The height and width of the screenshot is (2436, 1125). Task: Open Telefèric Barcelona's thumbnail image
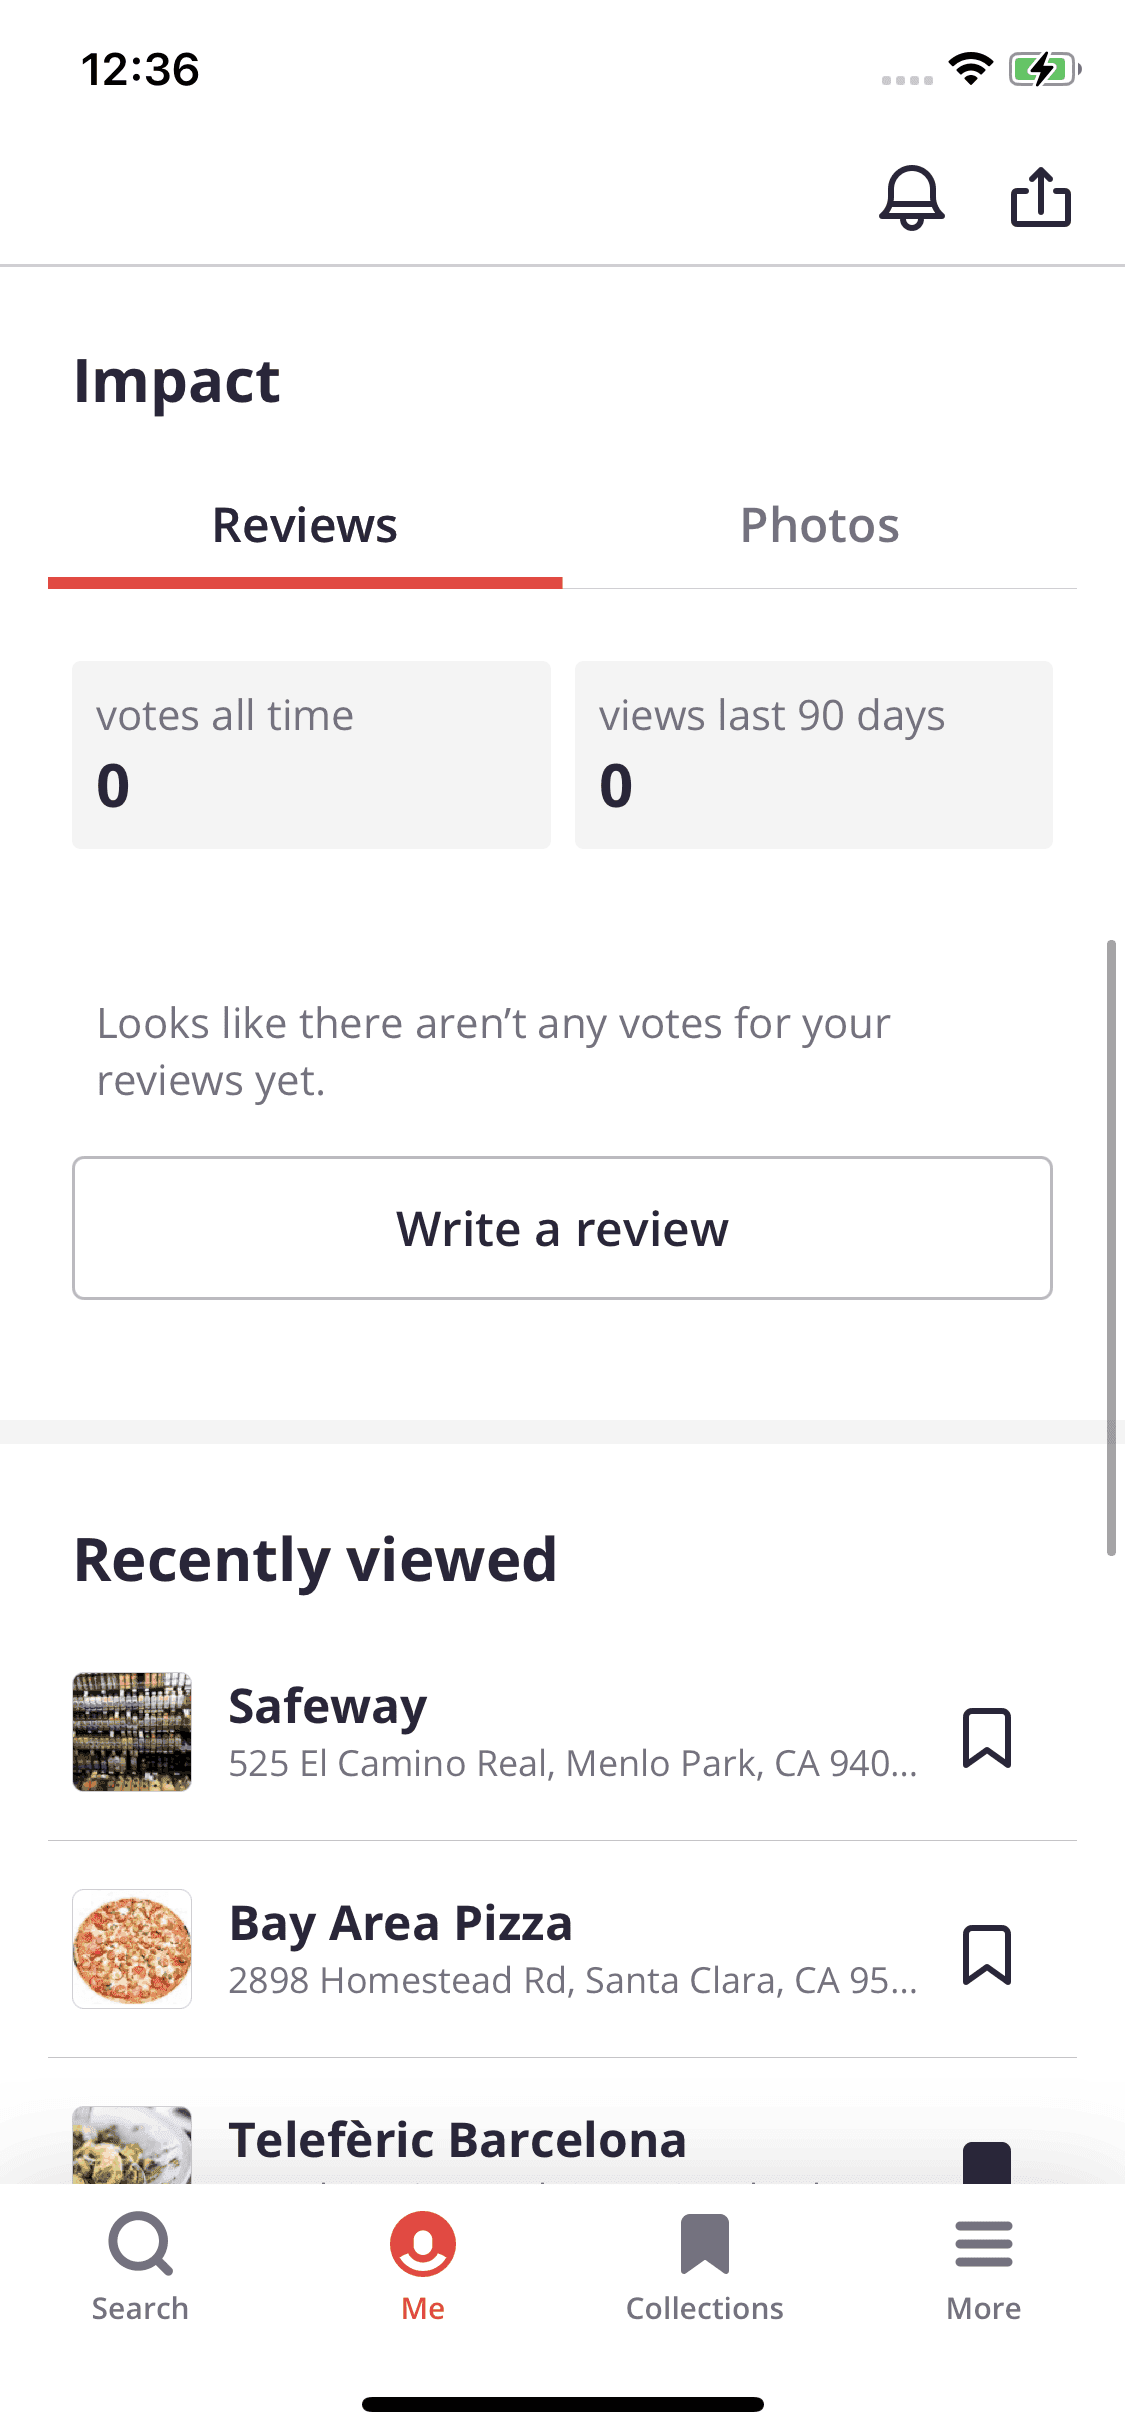(x=132, y=2146)
